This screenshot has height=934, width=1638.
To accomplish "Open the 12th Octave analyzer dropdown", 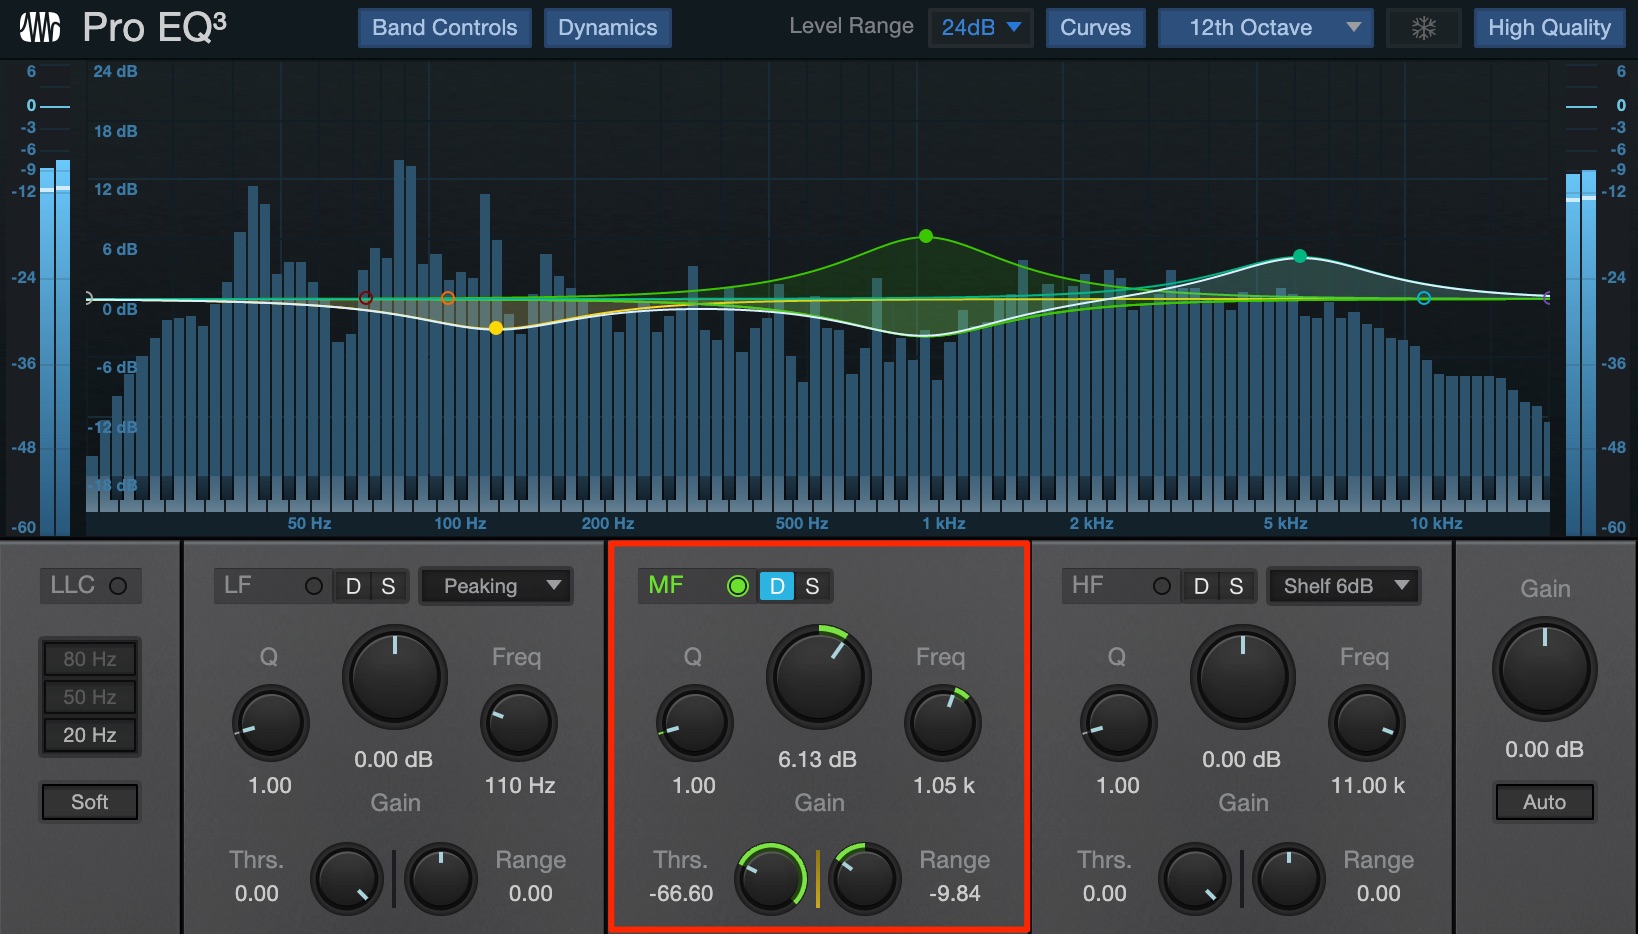I will pyautogui.click(x=1265, y=28).
